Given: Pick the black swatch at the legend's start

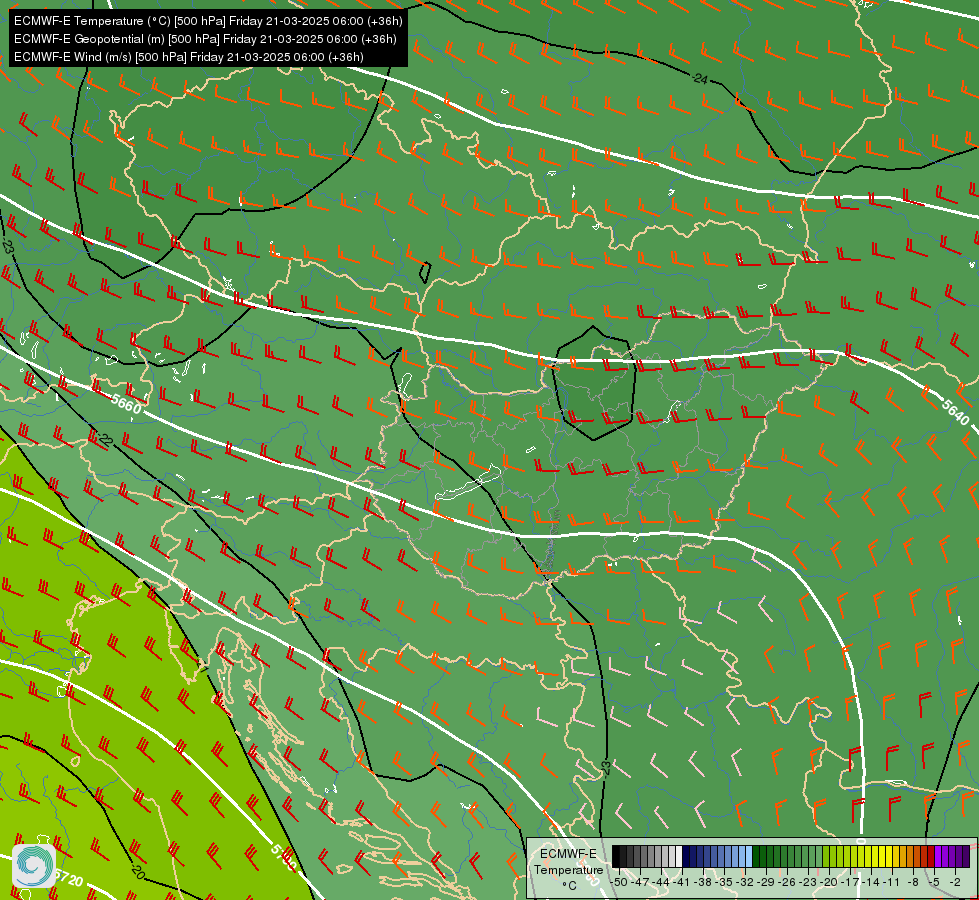Looking at the screenshot, I should tap(616, 856).
